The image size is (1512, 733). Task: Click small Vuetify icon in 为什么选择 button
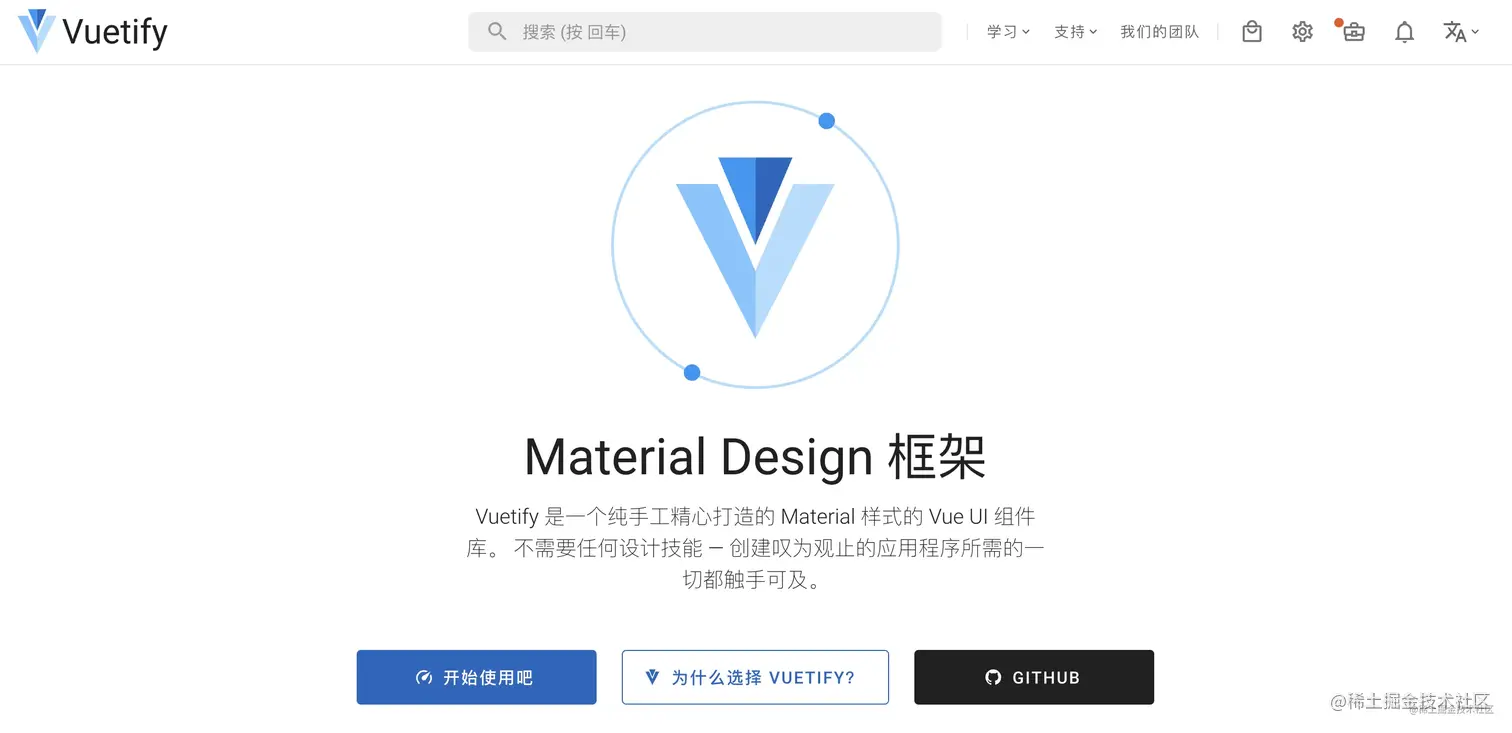[653, 677]
